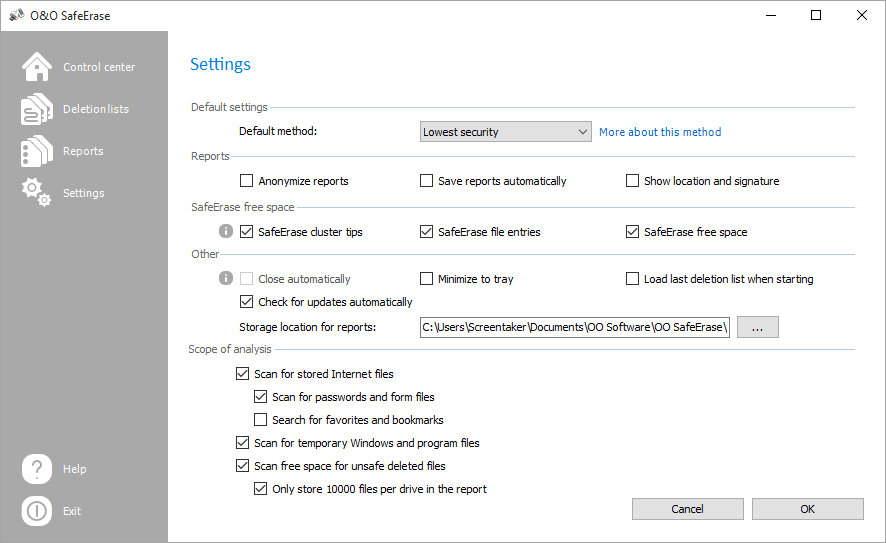Enable Save reports automatically
The height and width of the screenshot is (543, 886).
point(427,181)
